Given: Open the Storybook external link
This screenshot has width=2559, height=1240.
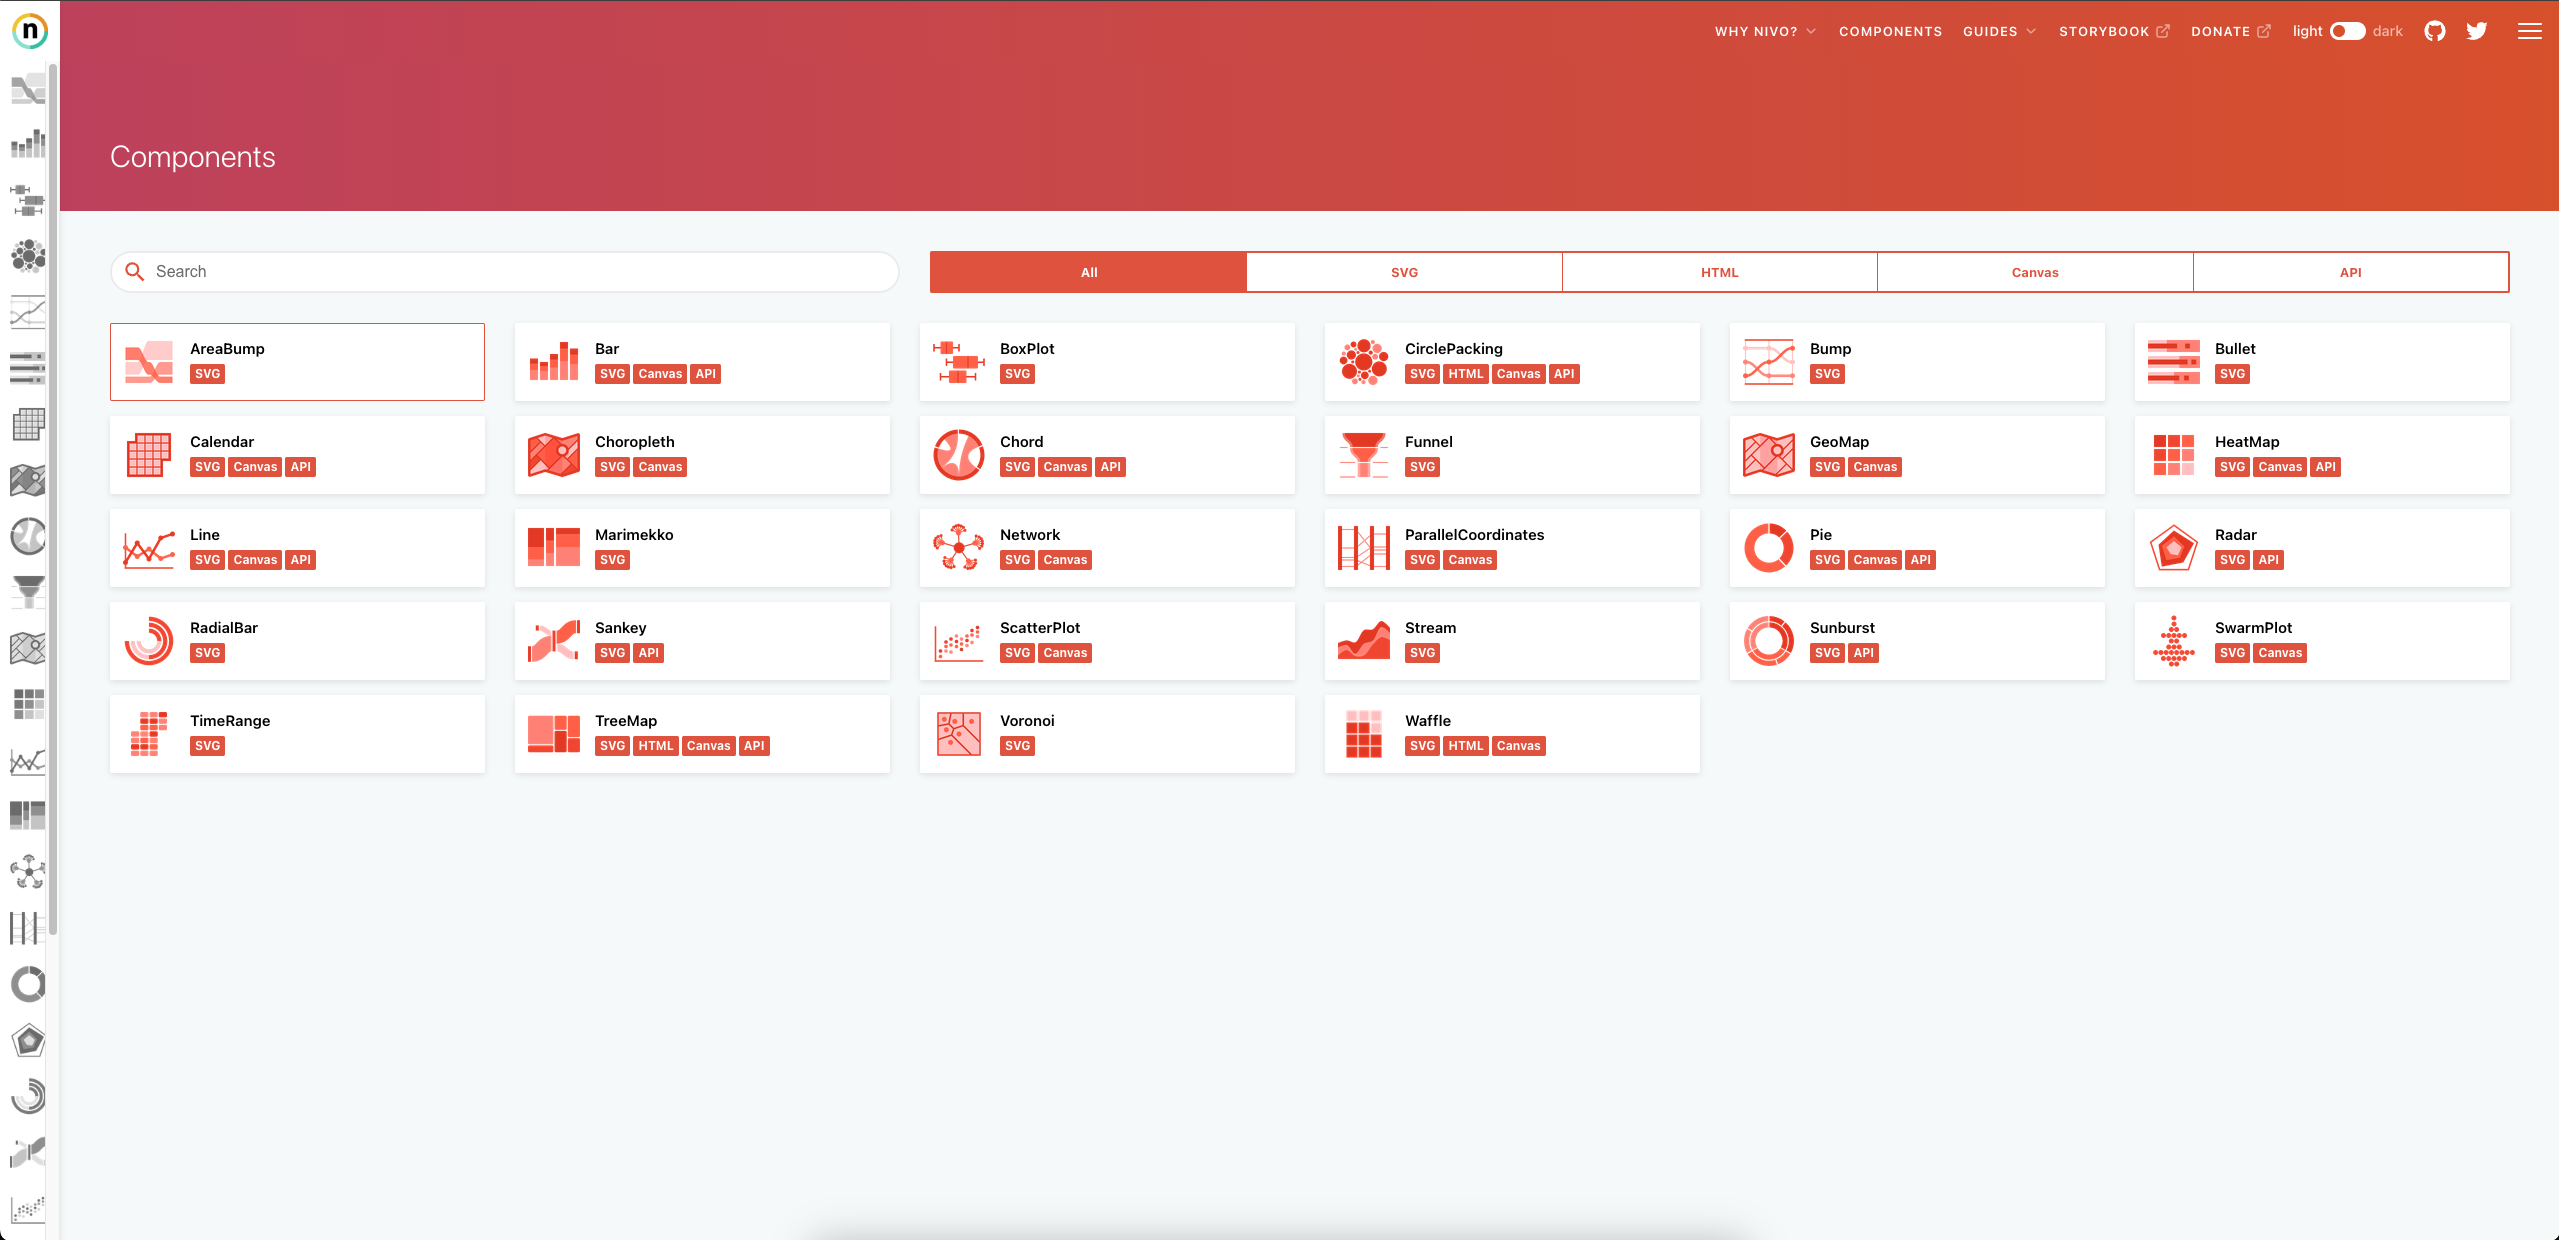Looking at the screenshot, I should pyautogui.click(x=2113, y=31).
